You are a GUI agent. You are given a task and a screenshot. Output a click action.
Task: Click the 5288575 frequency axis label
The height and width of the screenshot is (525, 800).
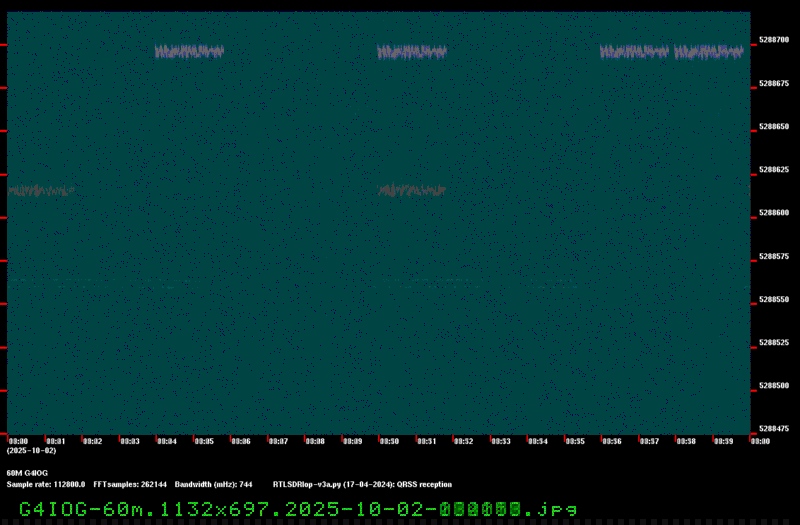pyautogui.click(x=774, y=256)
